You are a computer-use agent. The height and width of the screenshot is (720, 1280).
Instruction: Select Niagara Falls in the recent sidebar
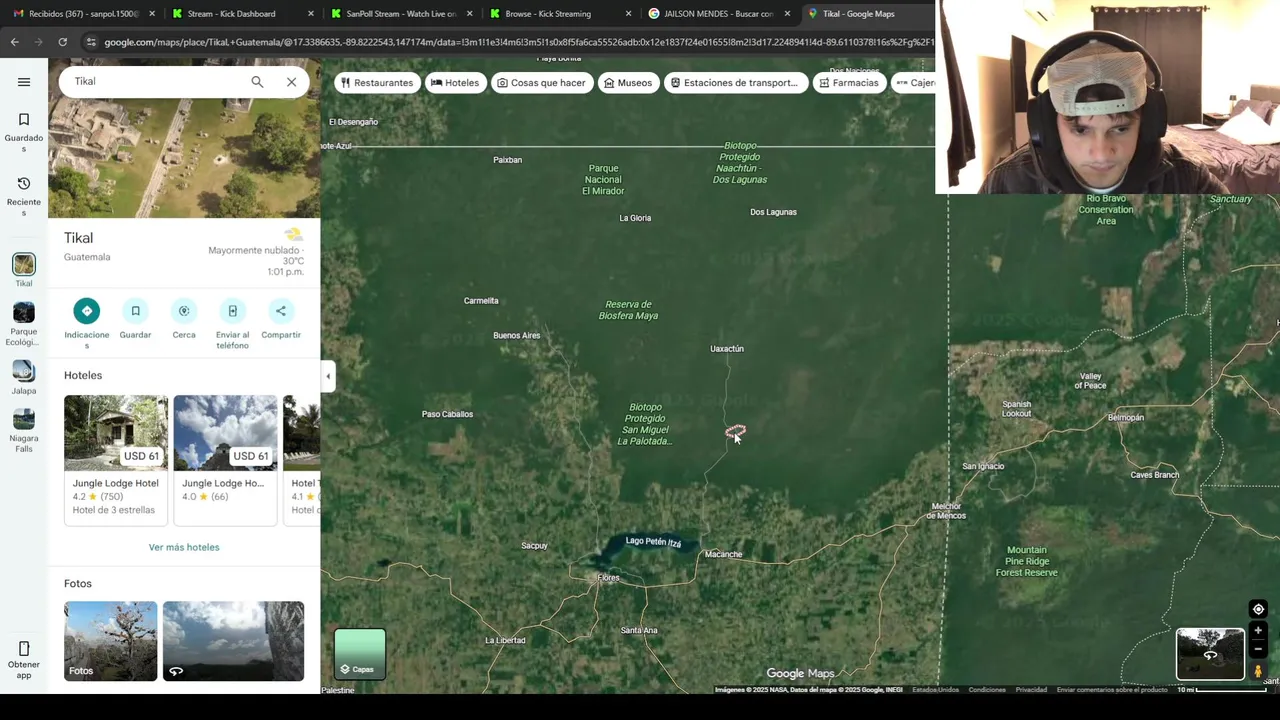click(x=24, y=431)
